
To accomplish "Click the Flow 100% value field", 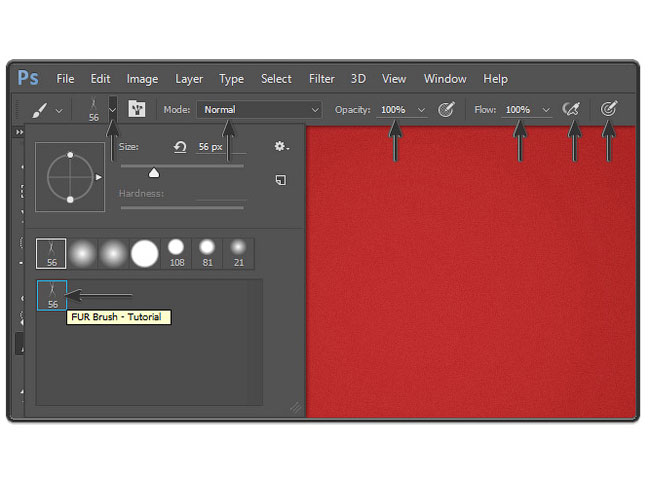I will 518,110.
